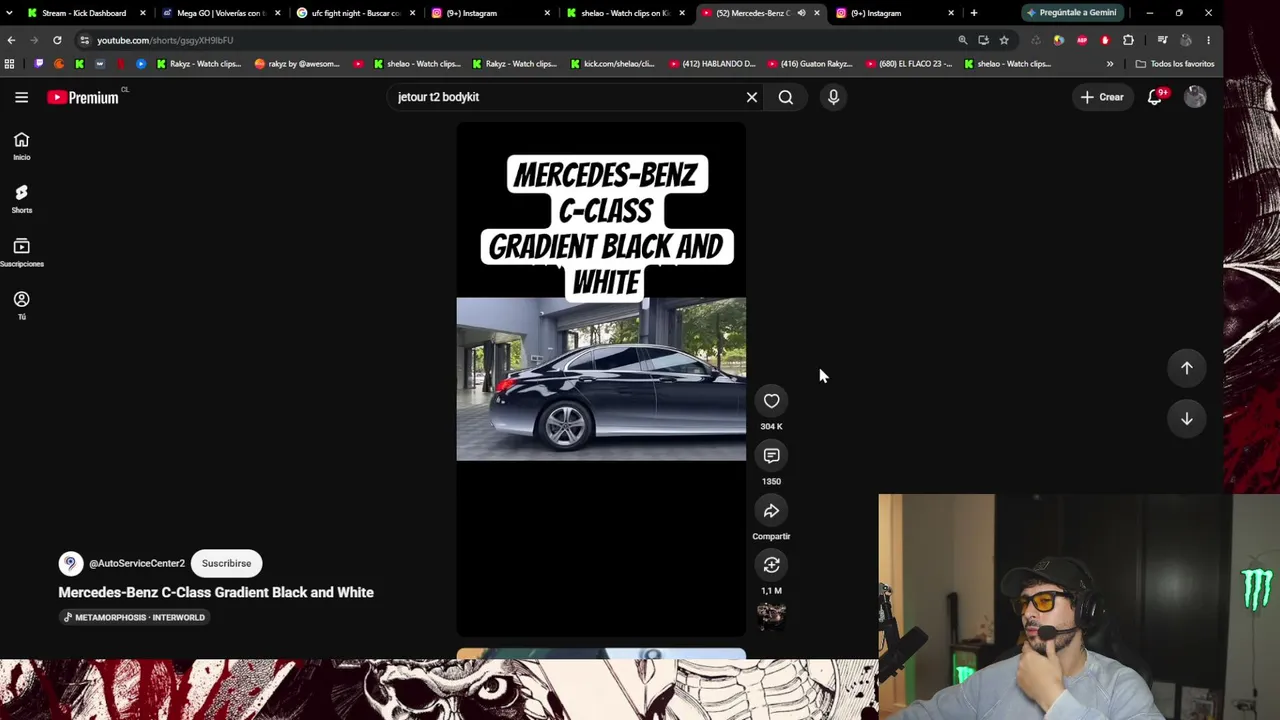
Task: Open the YouTube notifications bell
Action: coord(1155,97)
